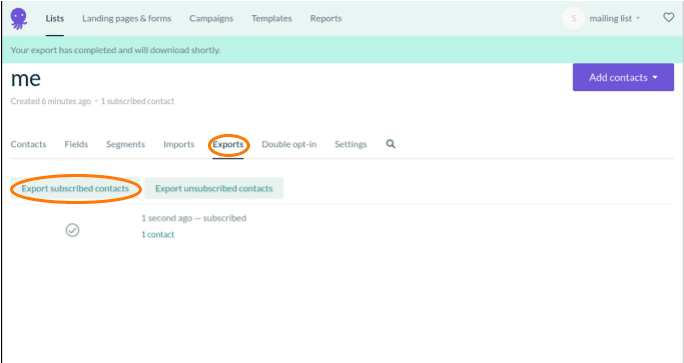Open the mailing list account dropdown
This screenshot has width=684, height=363.
coord(615,18)
